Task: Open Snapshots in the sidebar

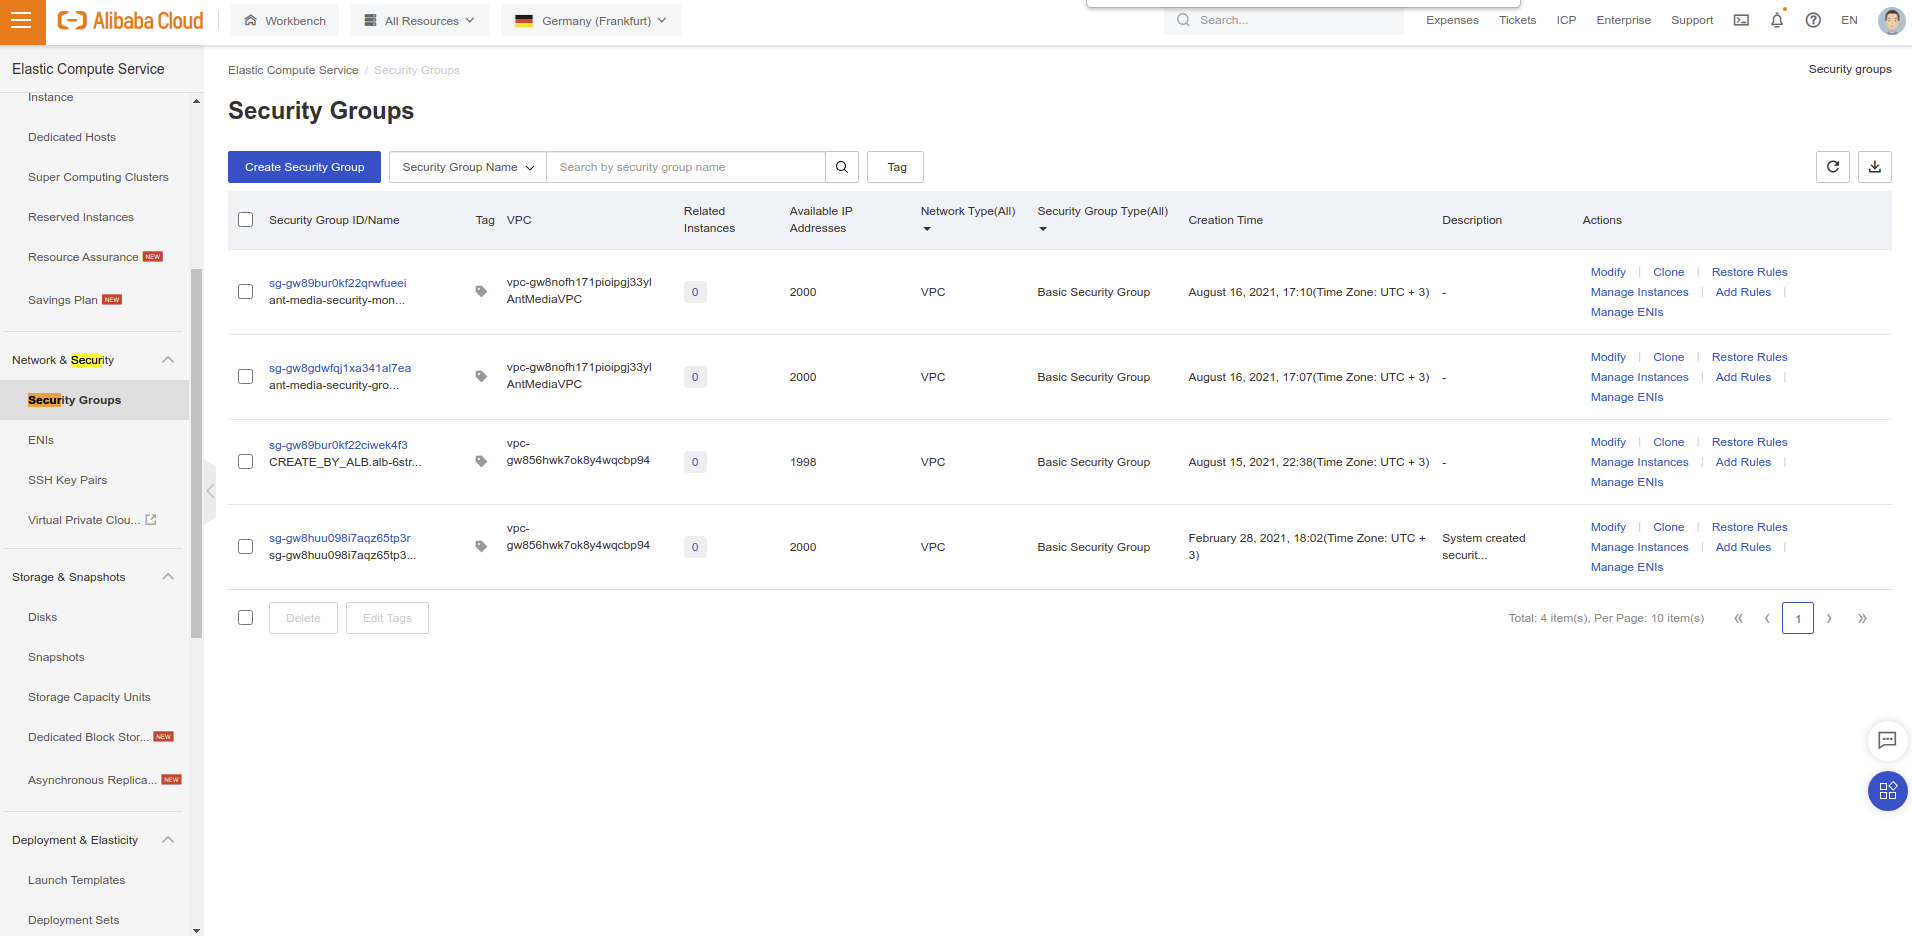Action: [x=56, y=657]
